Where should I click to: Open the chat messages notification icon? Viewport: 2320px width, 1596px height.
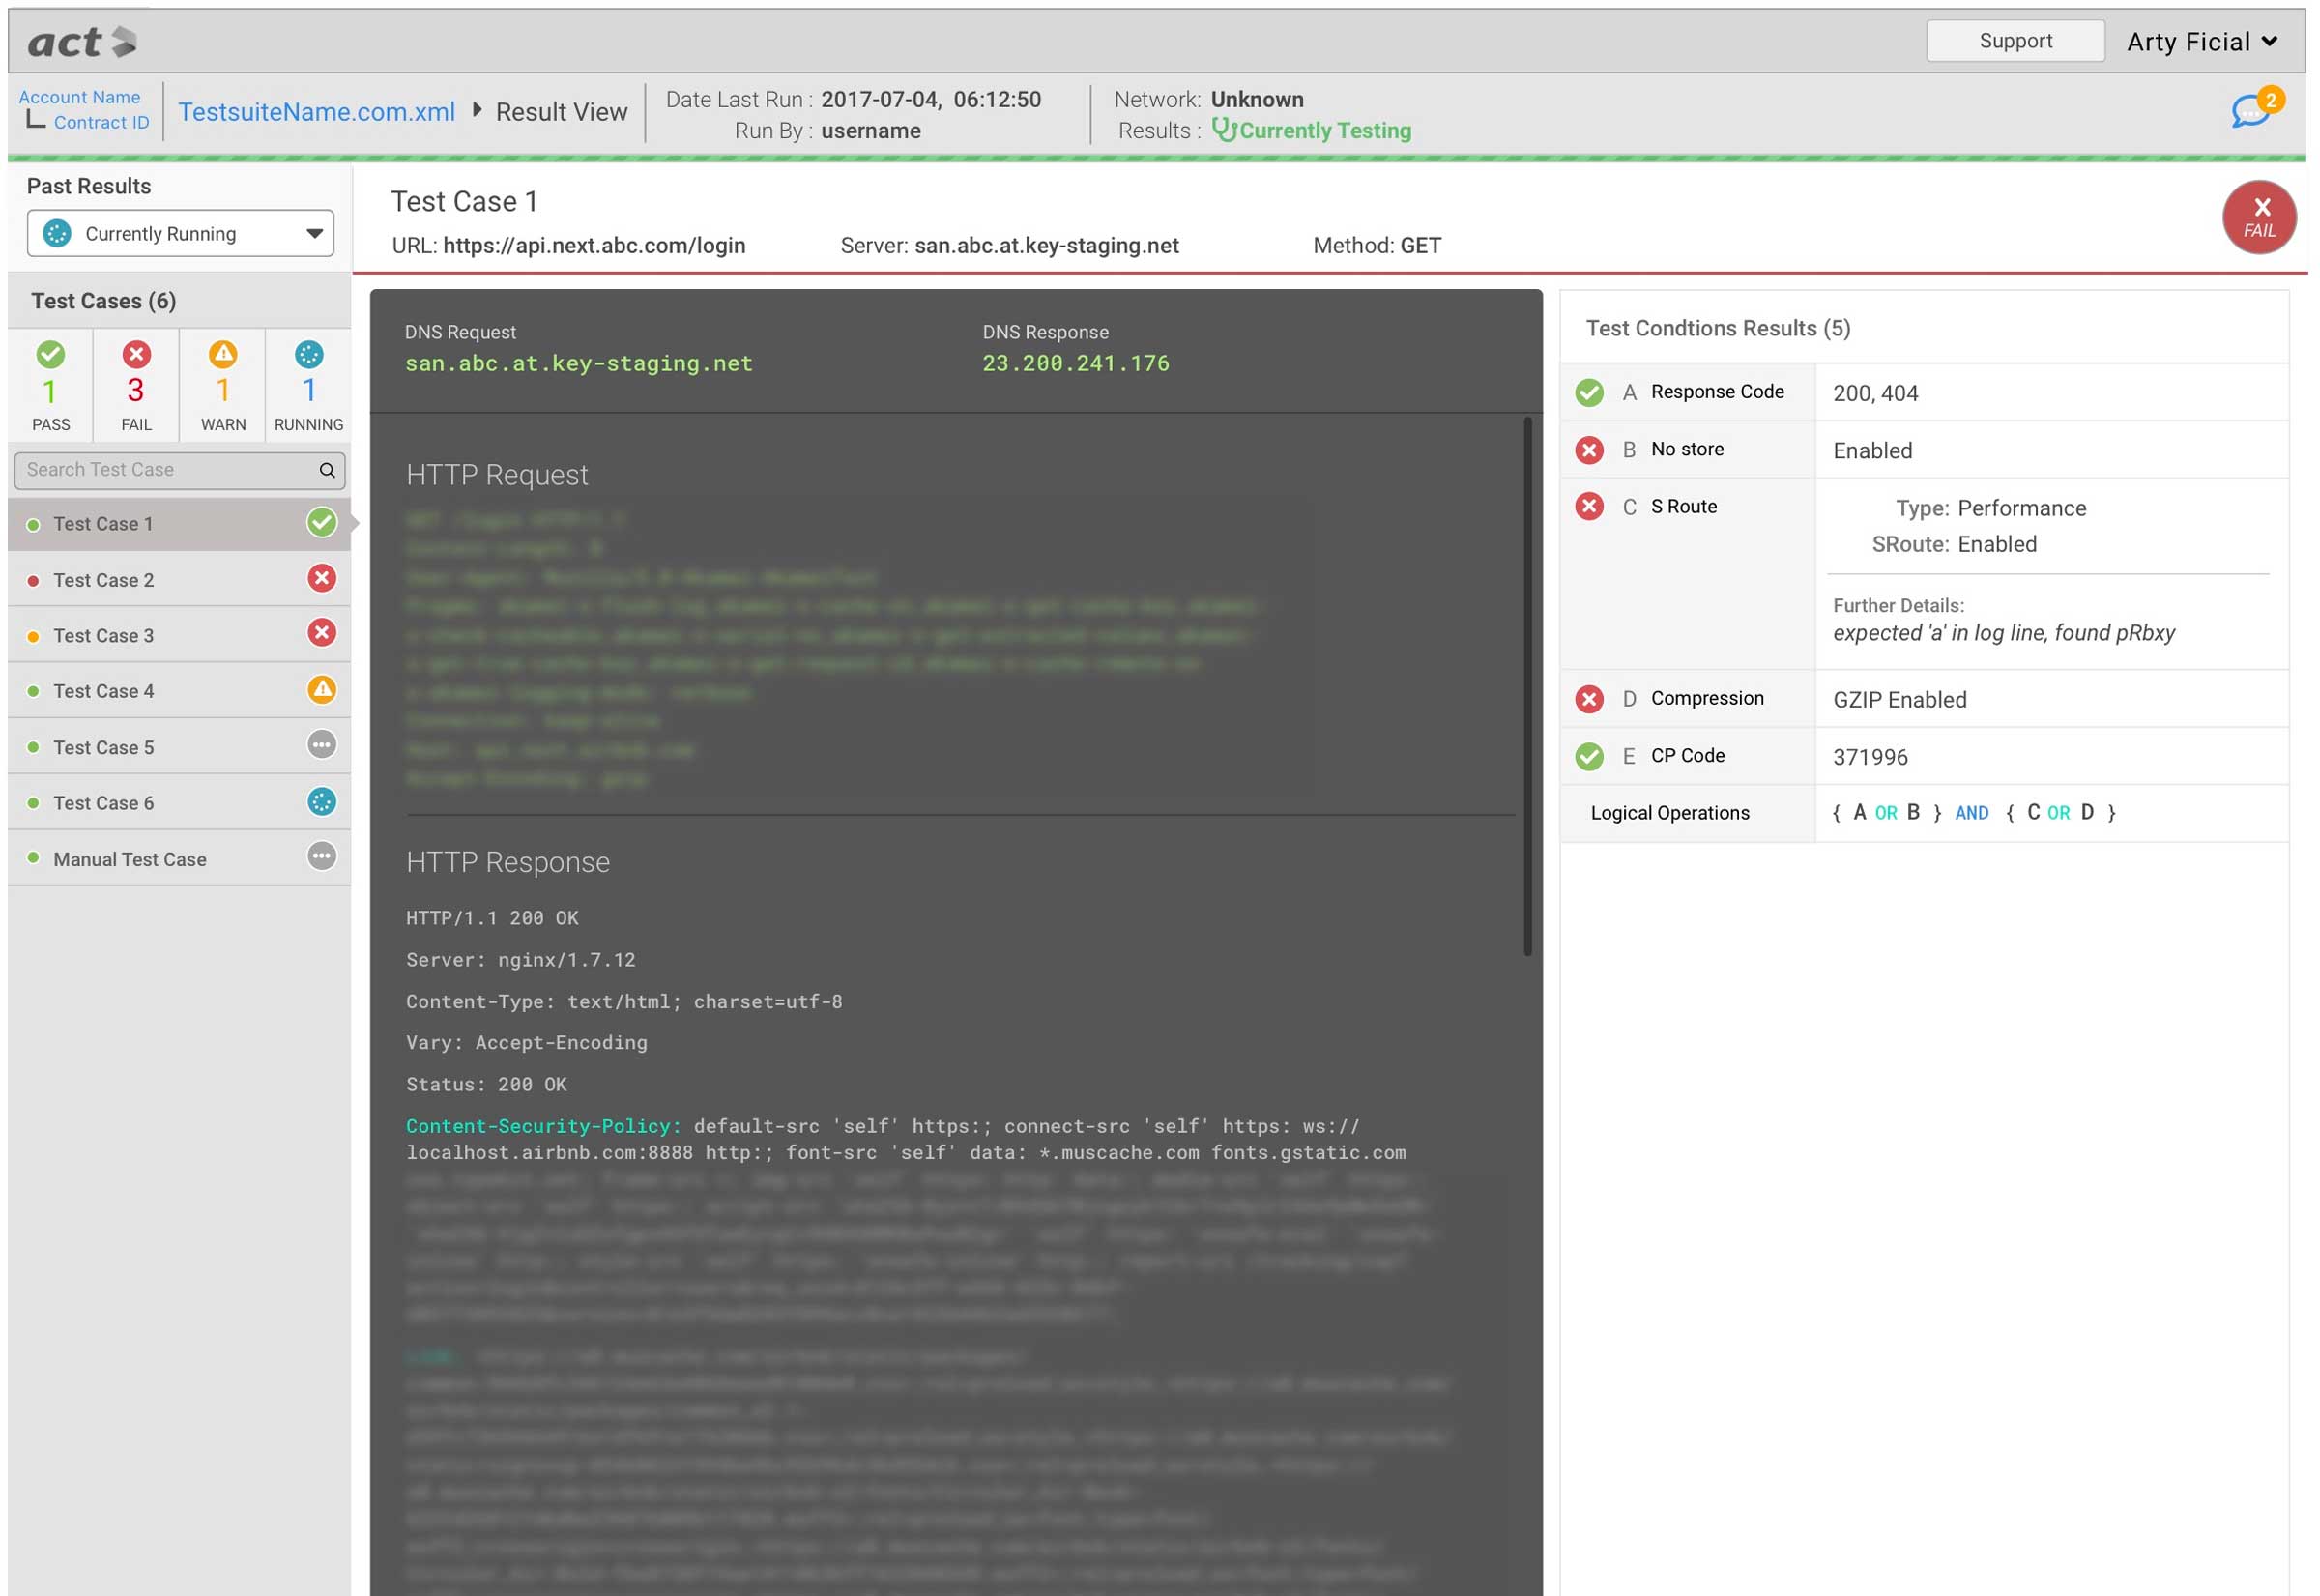click(2250, 110)
